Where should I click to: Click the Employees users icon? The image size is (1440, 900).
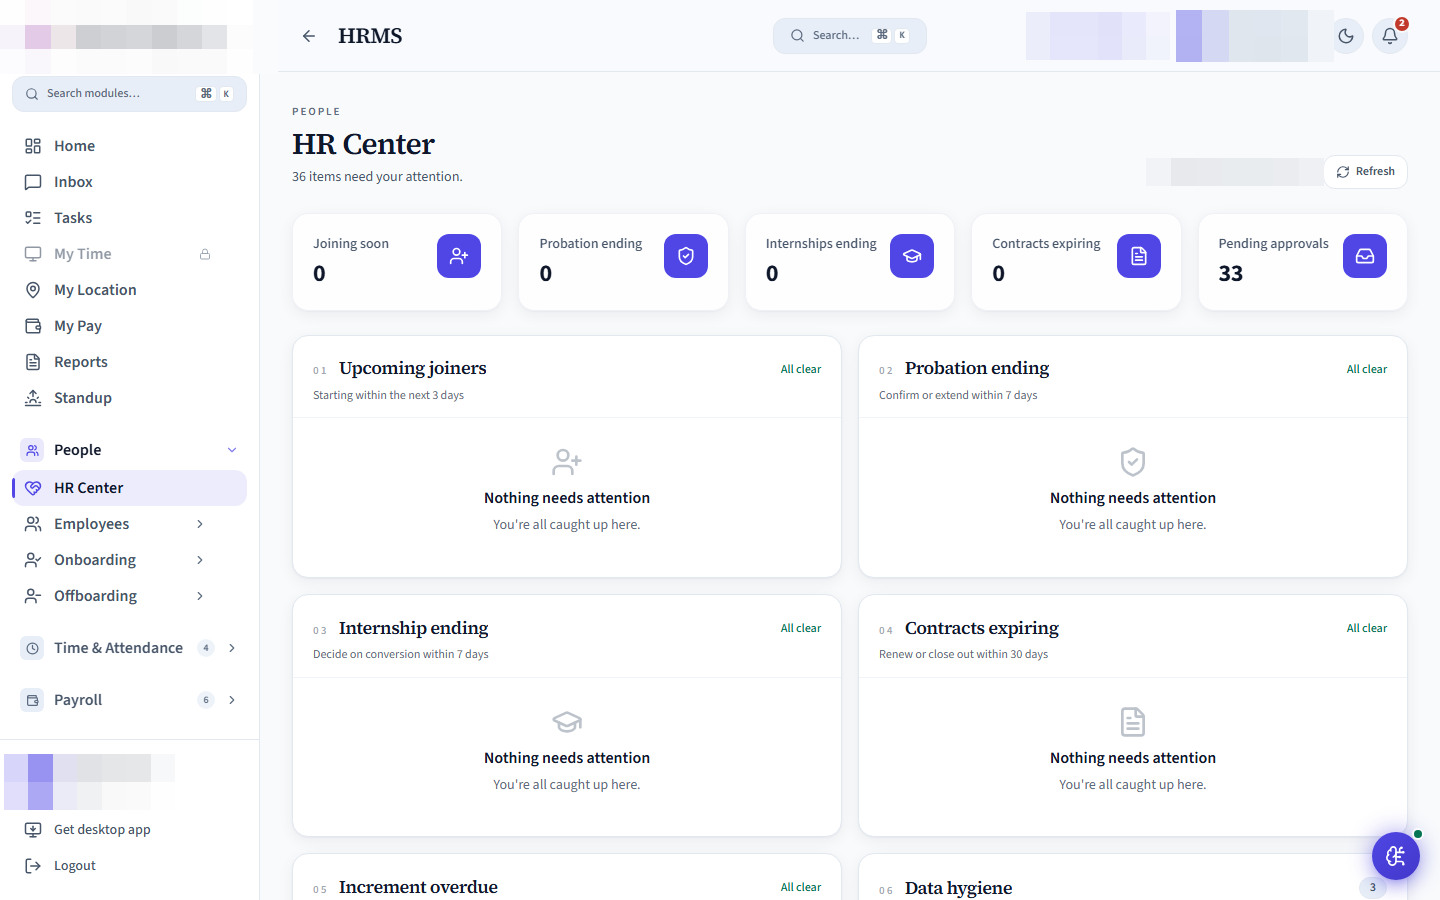[x=33, y=524]
